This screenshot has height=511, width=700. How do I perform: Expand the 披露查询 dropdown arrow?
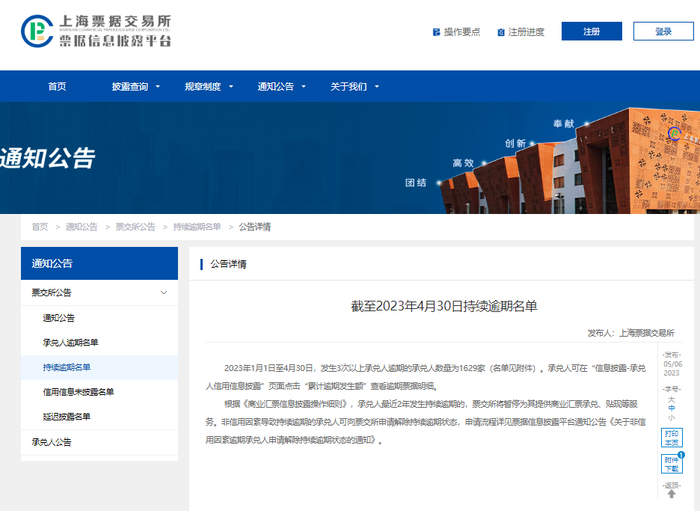(x=158, y=87)
